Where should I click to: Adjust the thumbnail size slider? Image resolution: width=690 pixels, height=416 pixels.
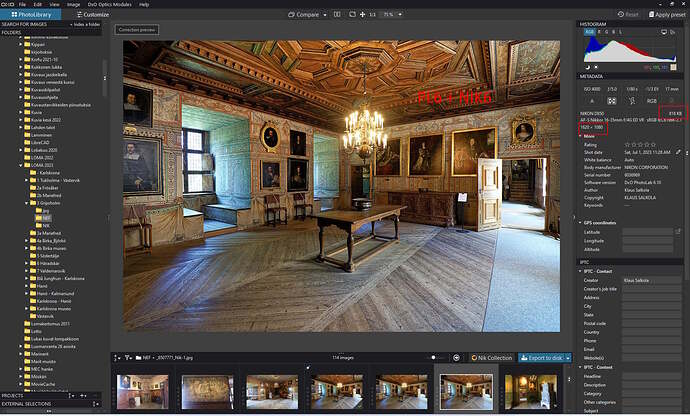433,357
